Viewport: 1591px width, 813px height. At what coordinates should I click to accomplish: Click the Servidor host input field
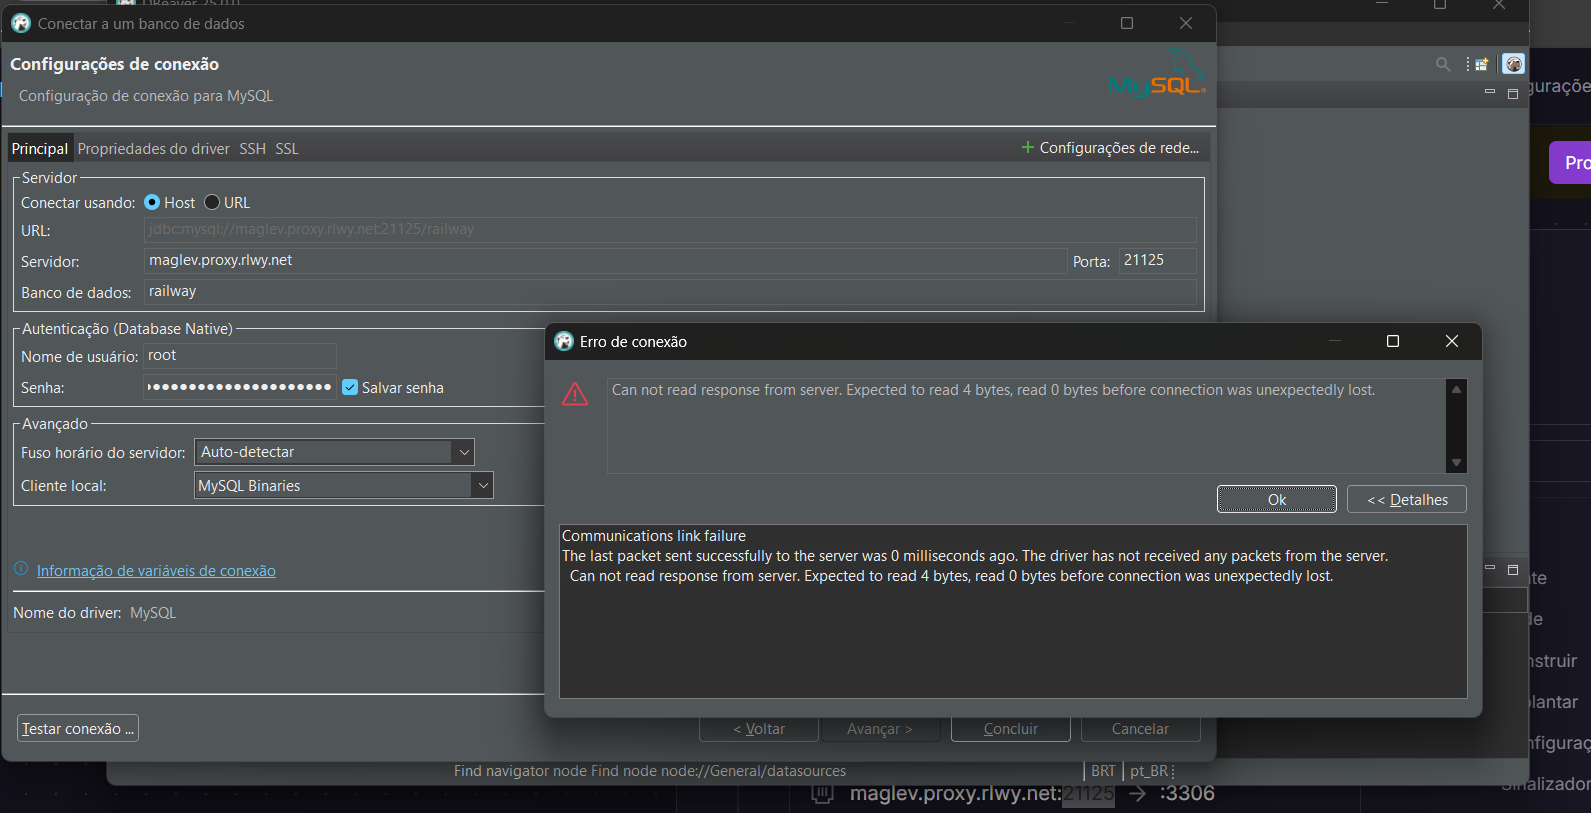pos(605,260)
